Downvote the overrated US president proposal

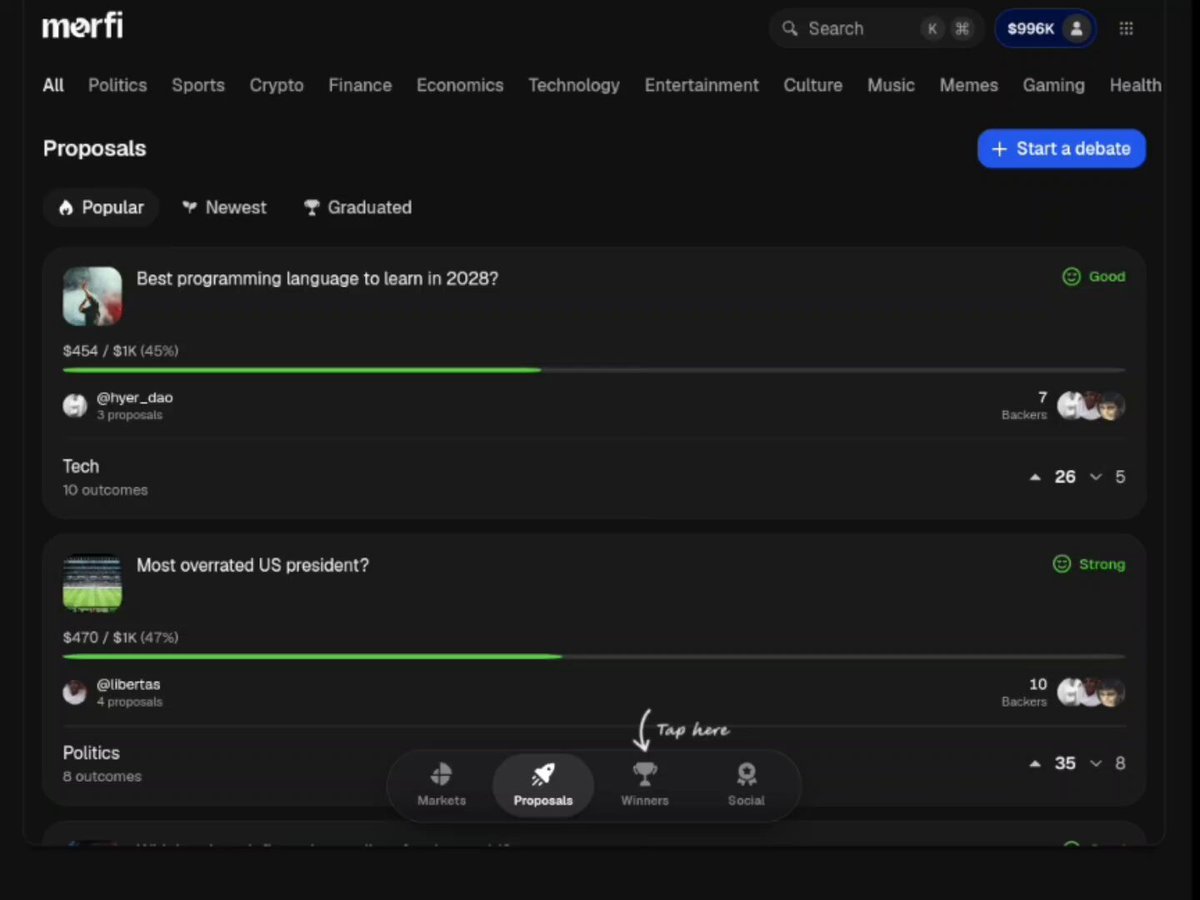pyautogui.click(x=1096, y=763)
